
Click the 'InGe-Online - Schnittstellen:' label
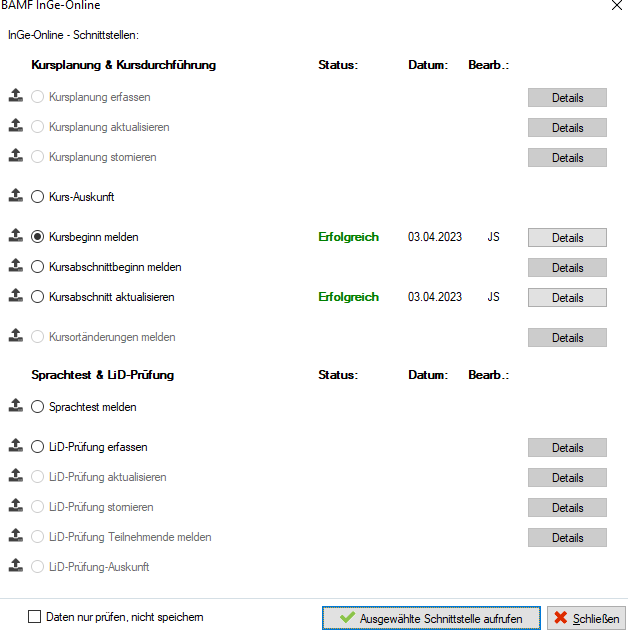(73, 35)
